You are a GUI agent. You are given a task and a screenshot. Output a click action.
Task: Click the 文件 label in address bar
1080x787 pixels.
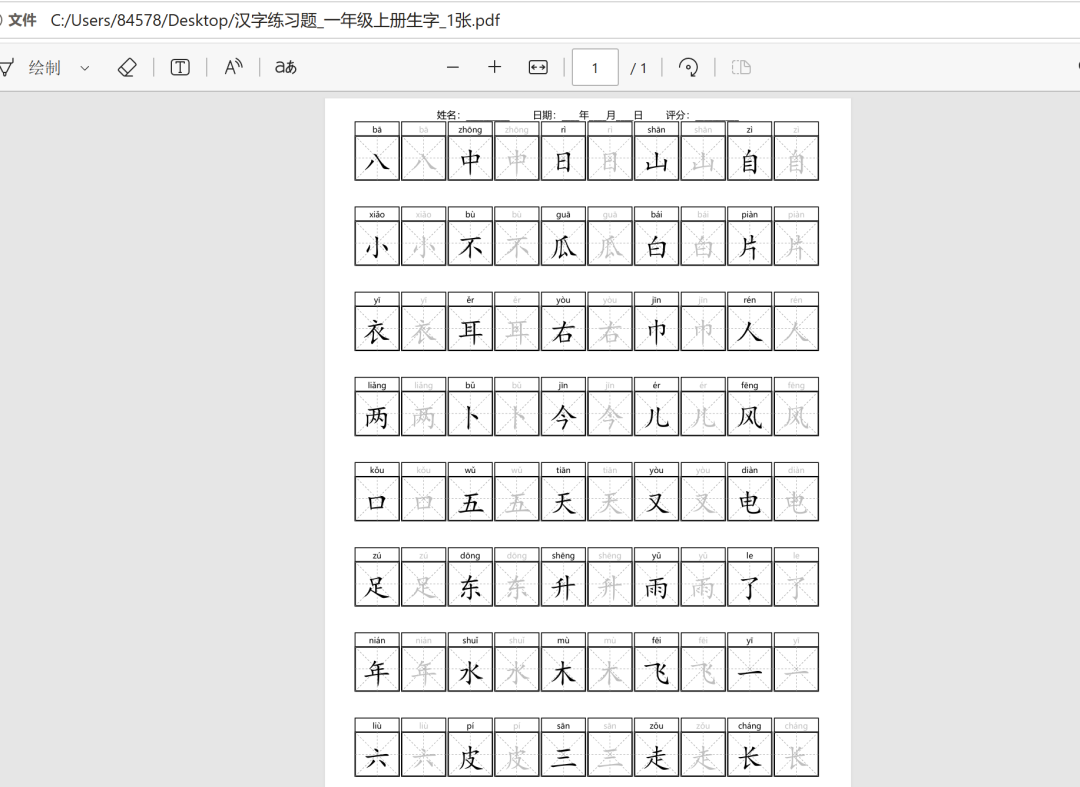22,20
